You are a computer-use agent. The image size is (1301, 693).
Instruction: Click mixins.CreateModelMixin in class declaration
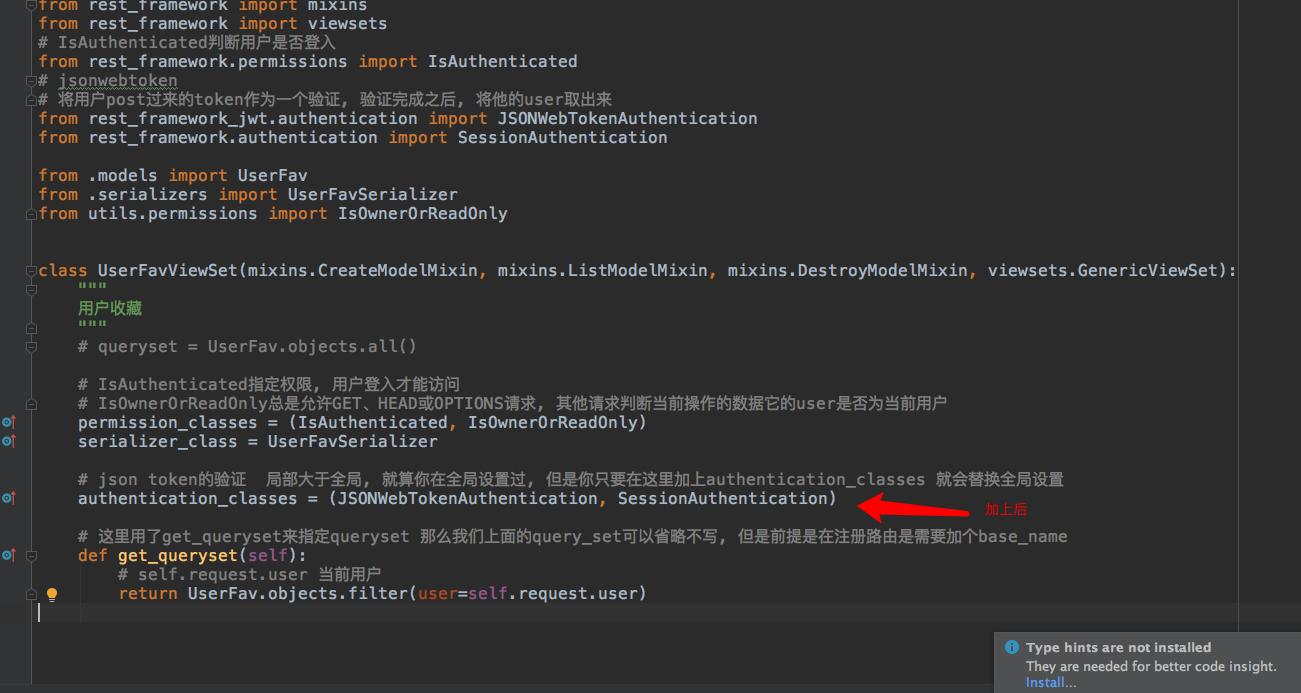[362, 270]
